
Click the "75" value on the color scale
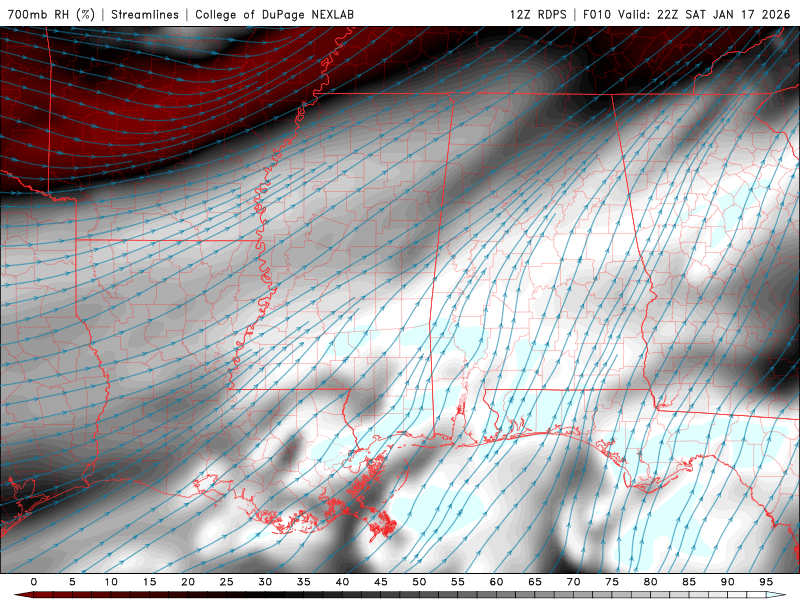612,582
